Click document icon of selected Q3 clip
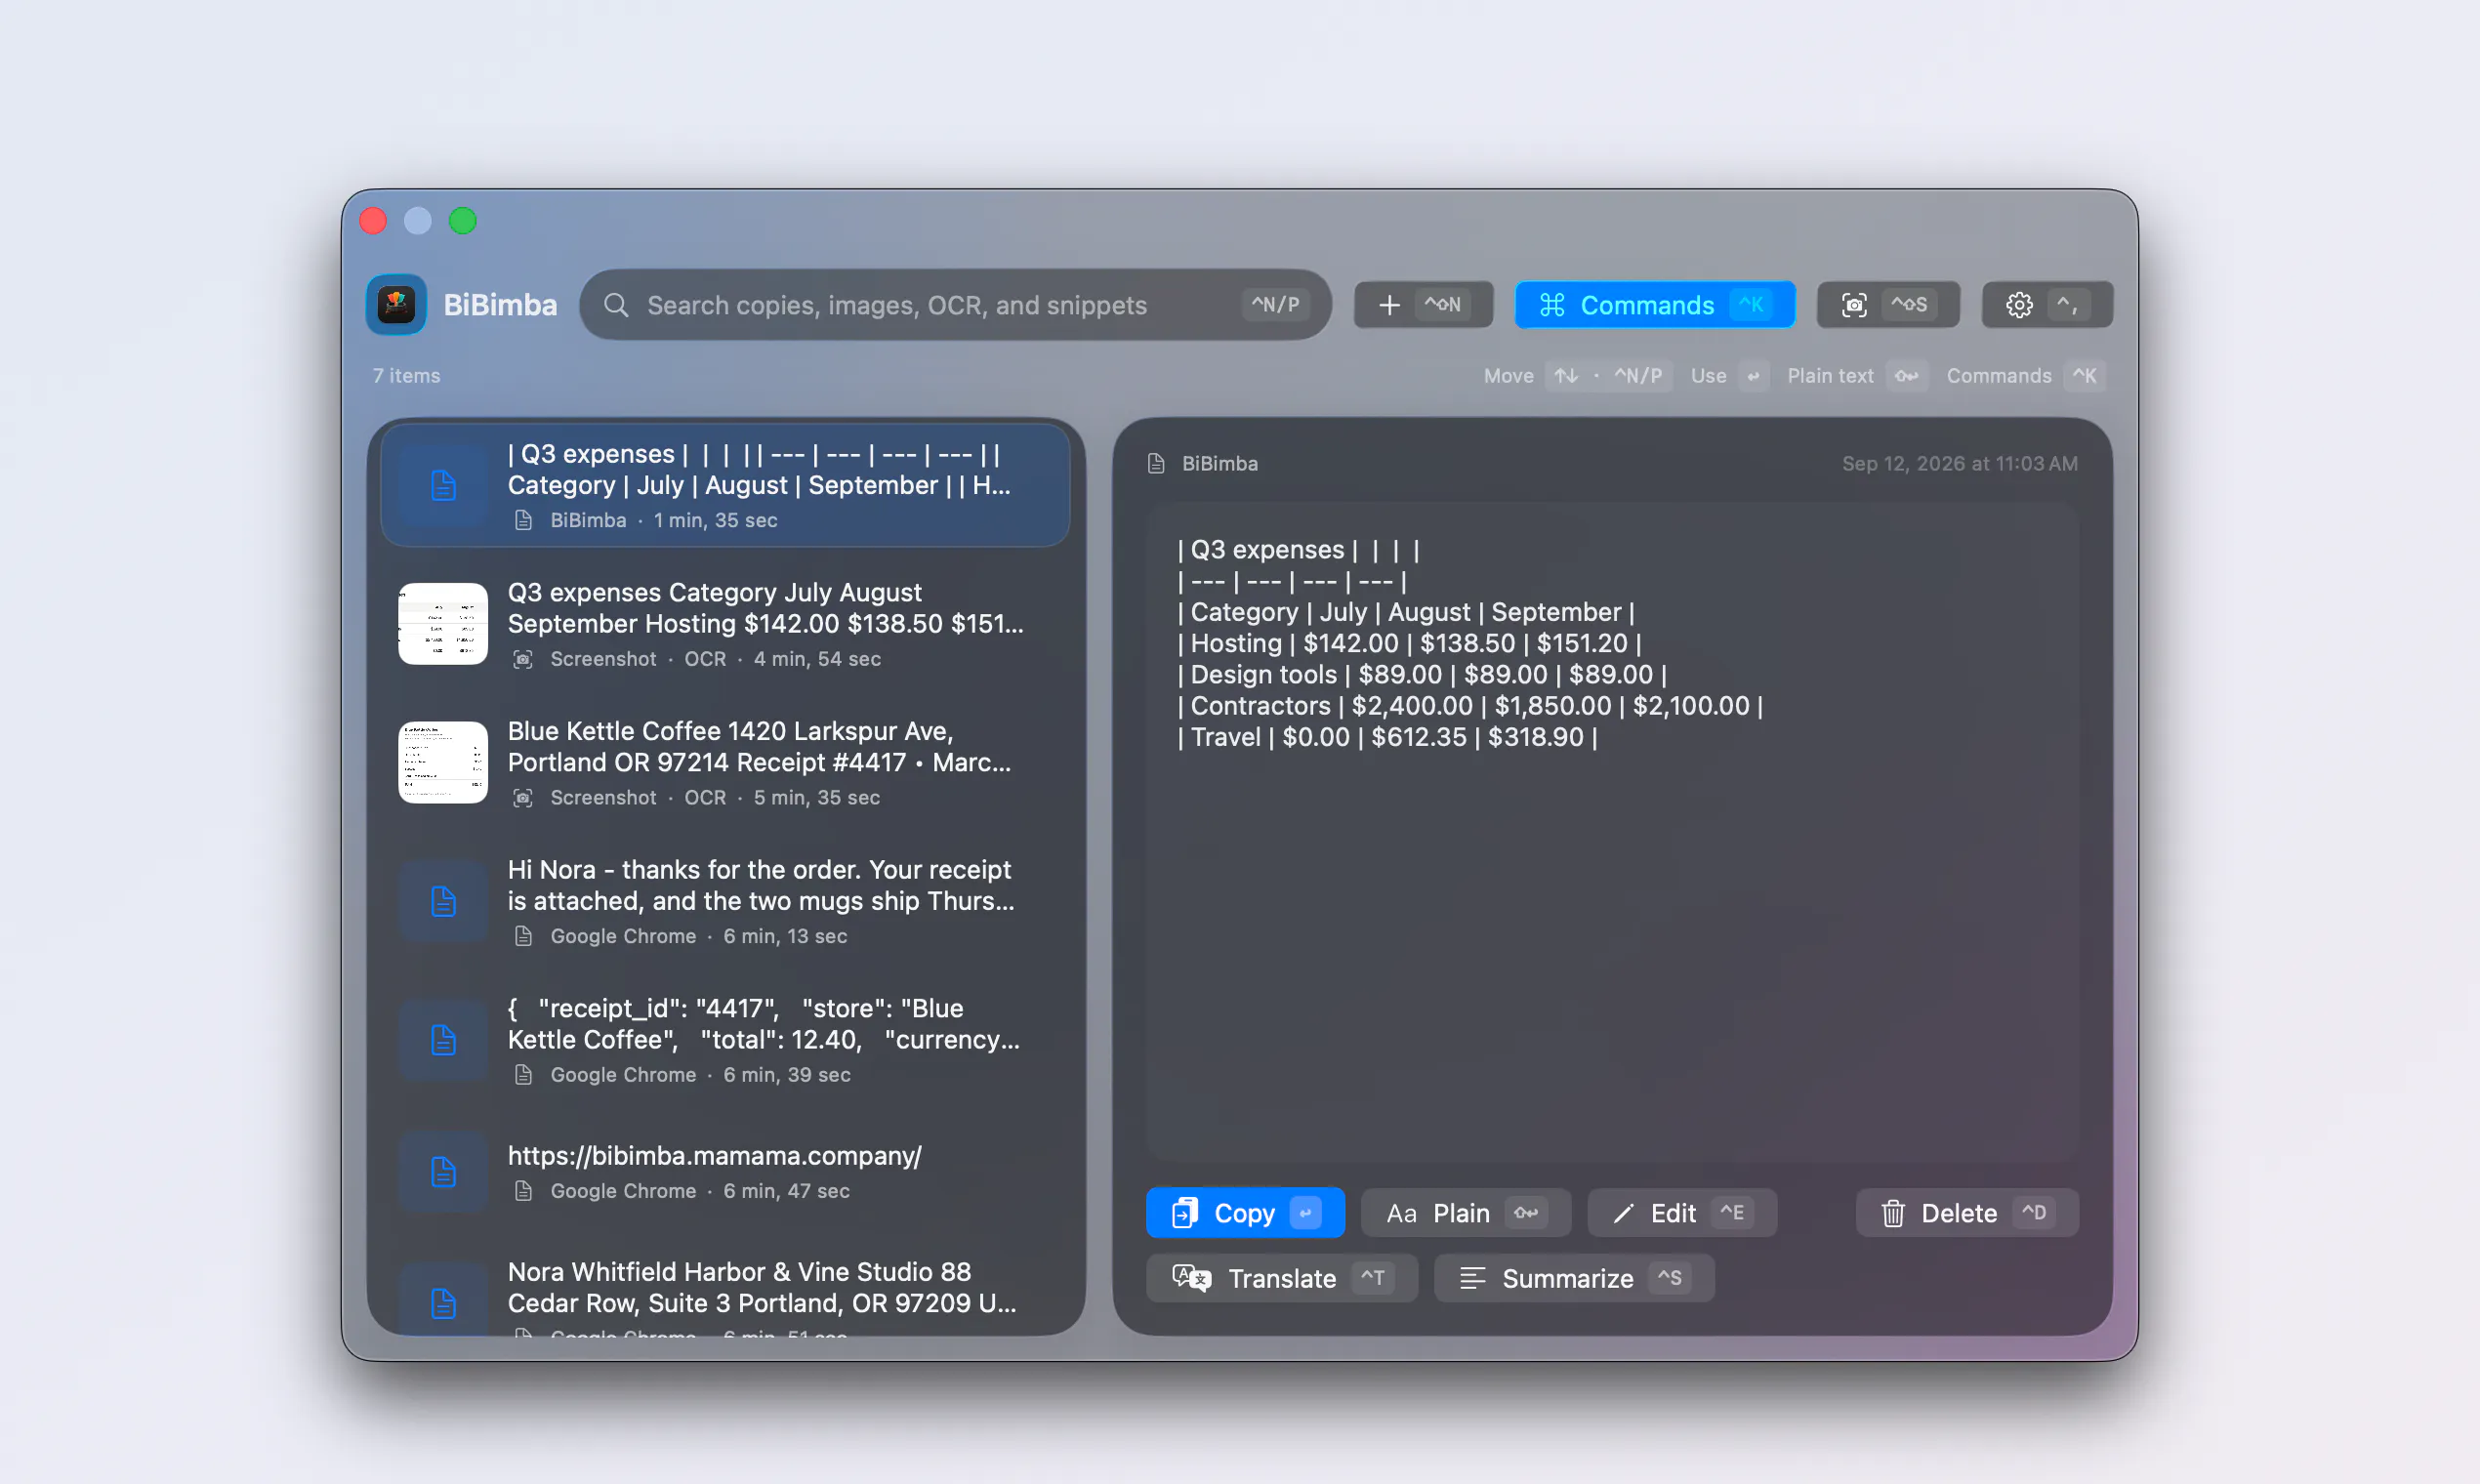This screenshot has width=2480, height=1484. [443, 485]
